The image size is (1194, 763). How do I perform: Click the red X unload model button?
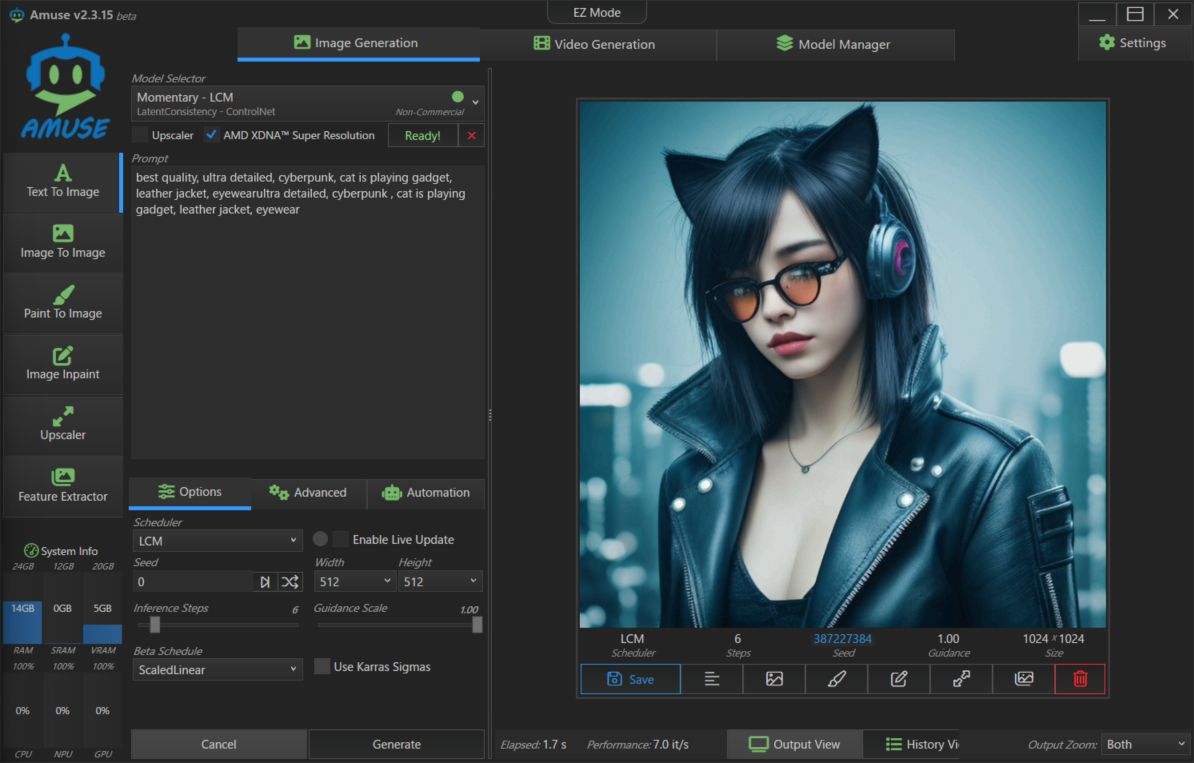[472, 136]
